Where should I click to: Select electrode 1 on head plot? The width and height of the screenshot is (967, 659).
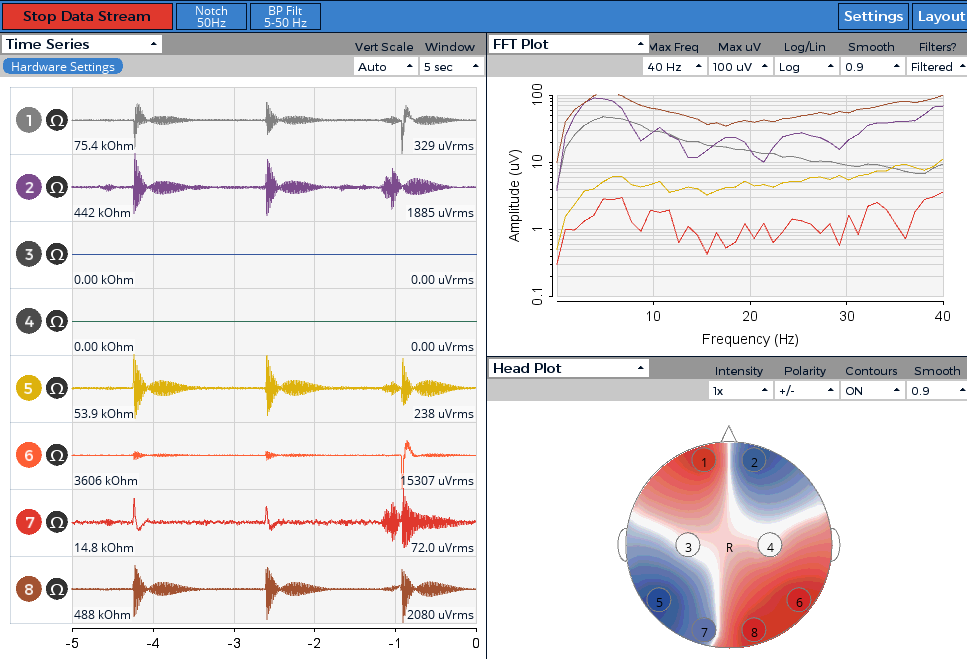point(703,461)
